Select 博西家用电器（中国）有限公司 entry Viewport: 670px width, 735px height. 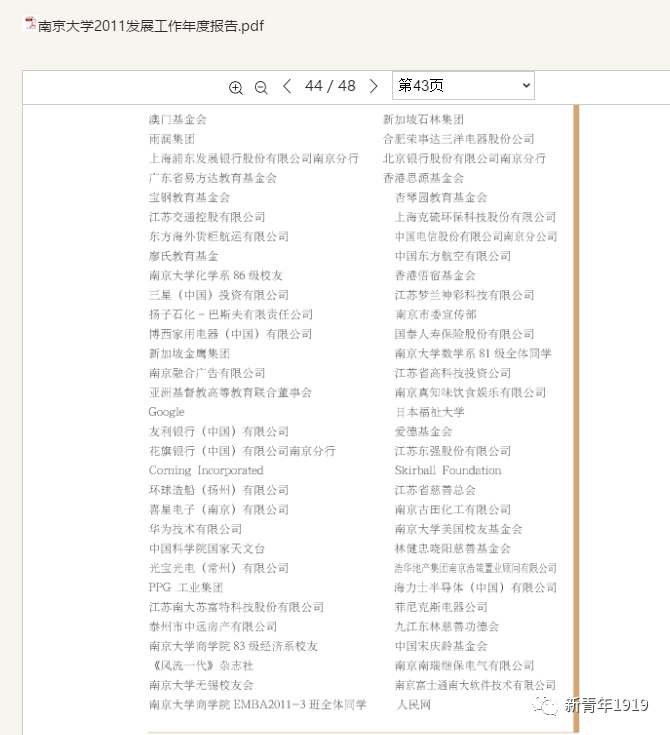230,334
